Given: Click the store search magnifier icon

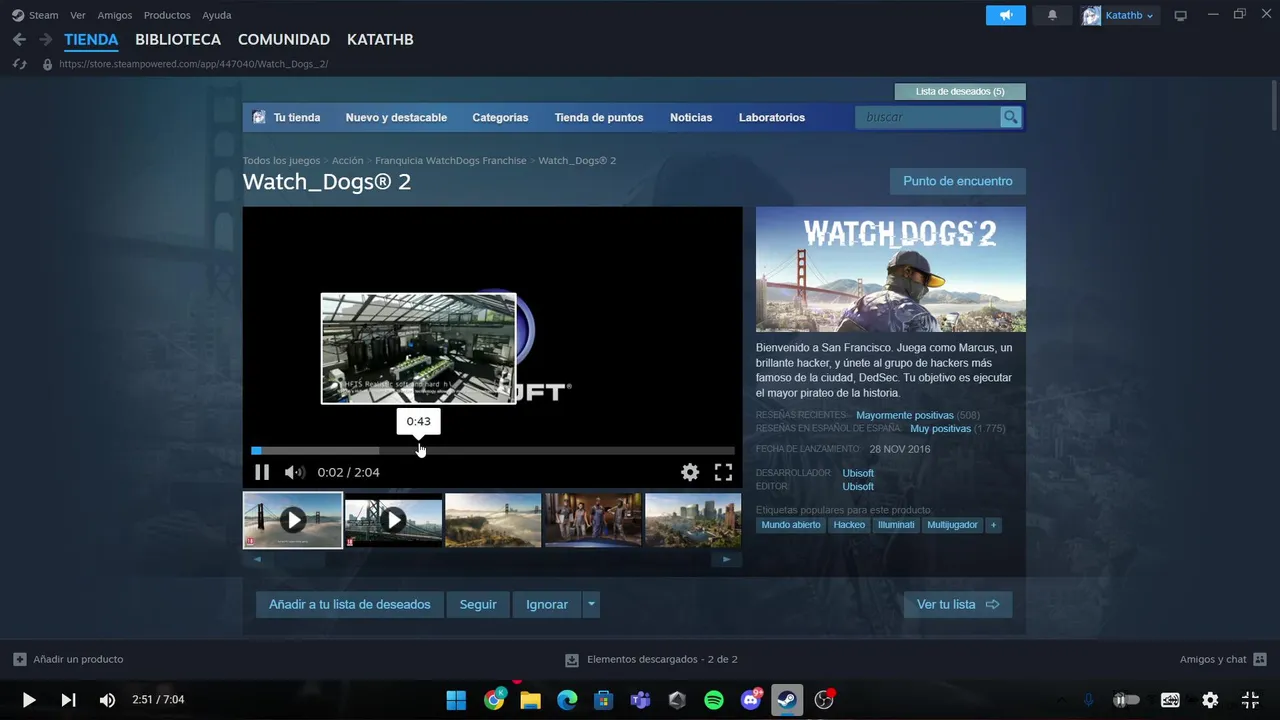Looking at the screenshot, I should tap(1011, 117).
